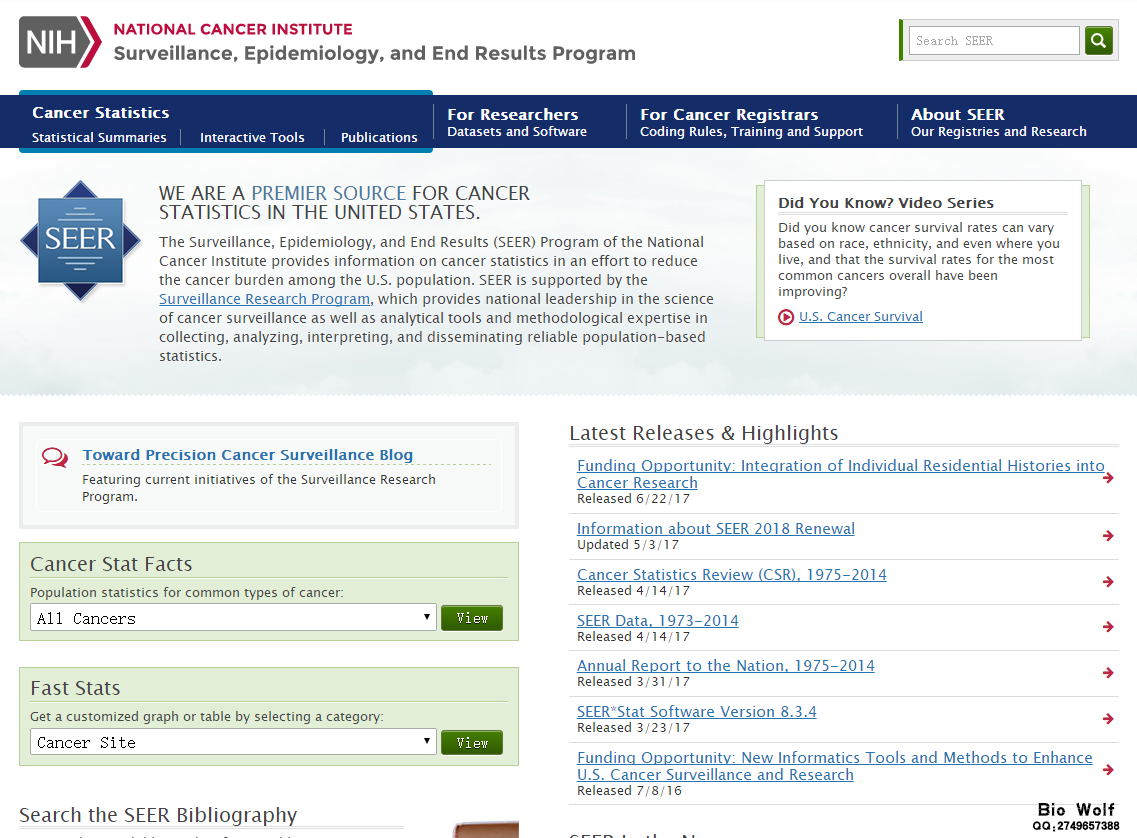Click the red arrow for SEER*Stat Software Version 8.3.4

point(1108,718)
